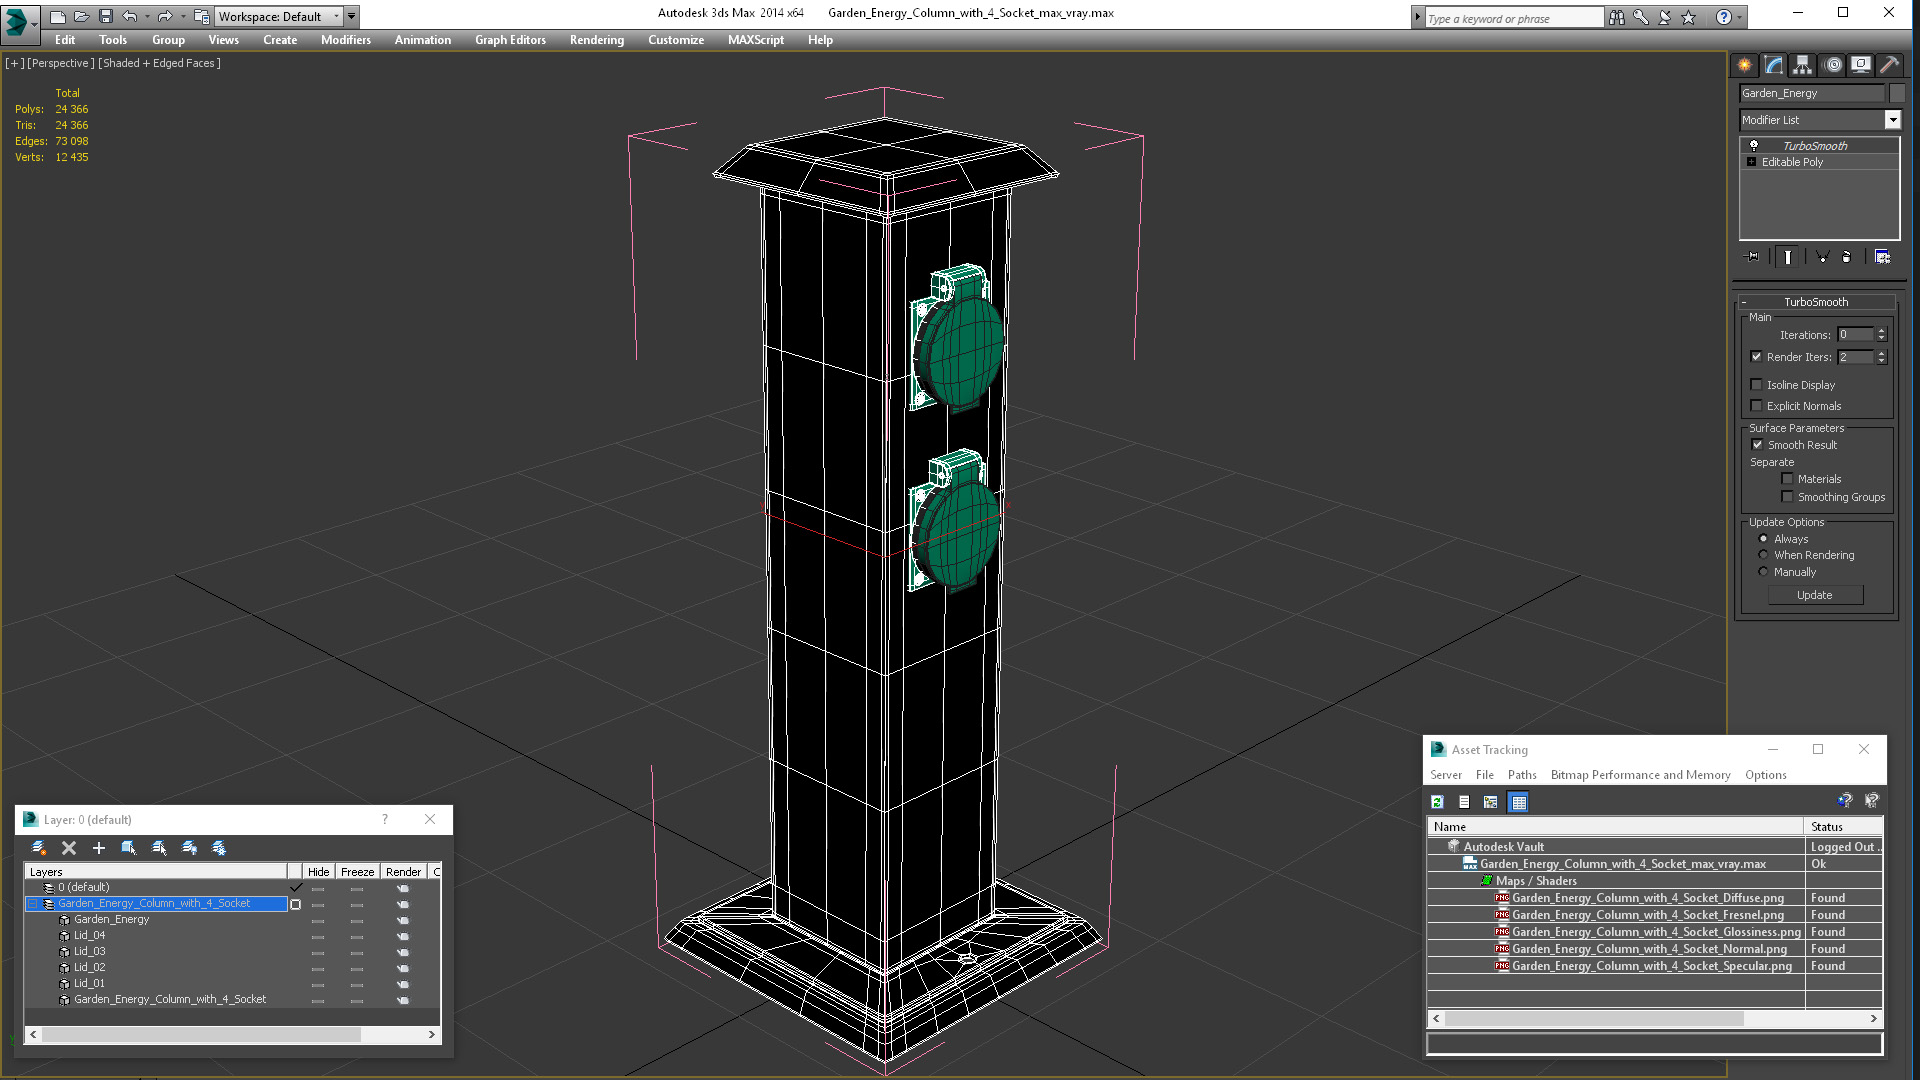Open the Display command panel tab

click(1861, 65)
